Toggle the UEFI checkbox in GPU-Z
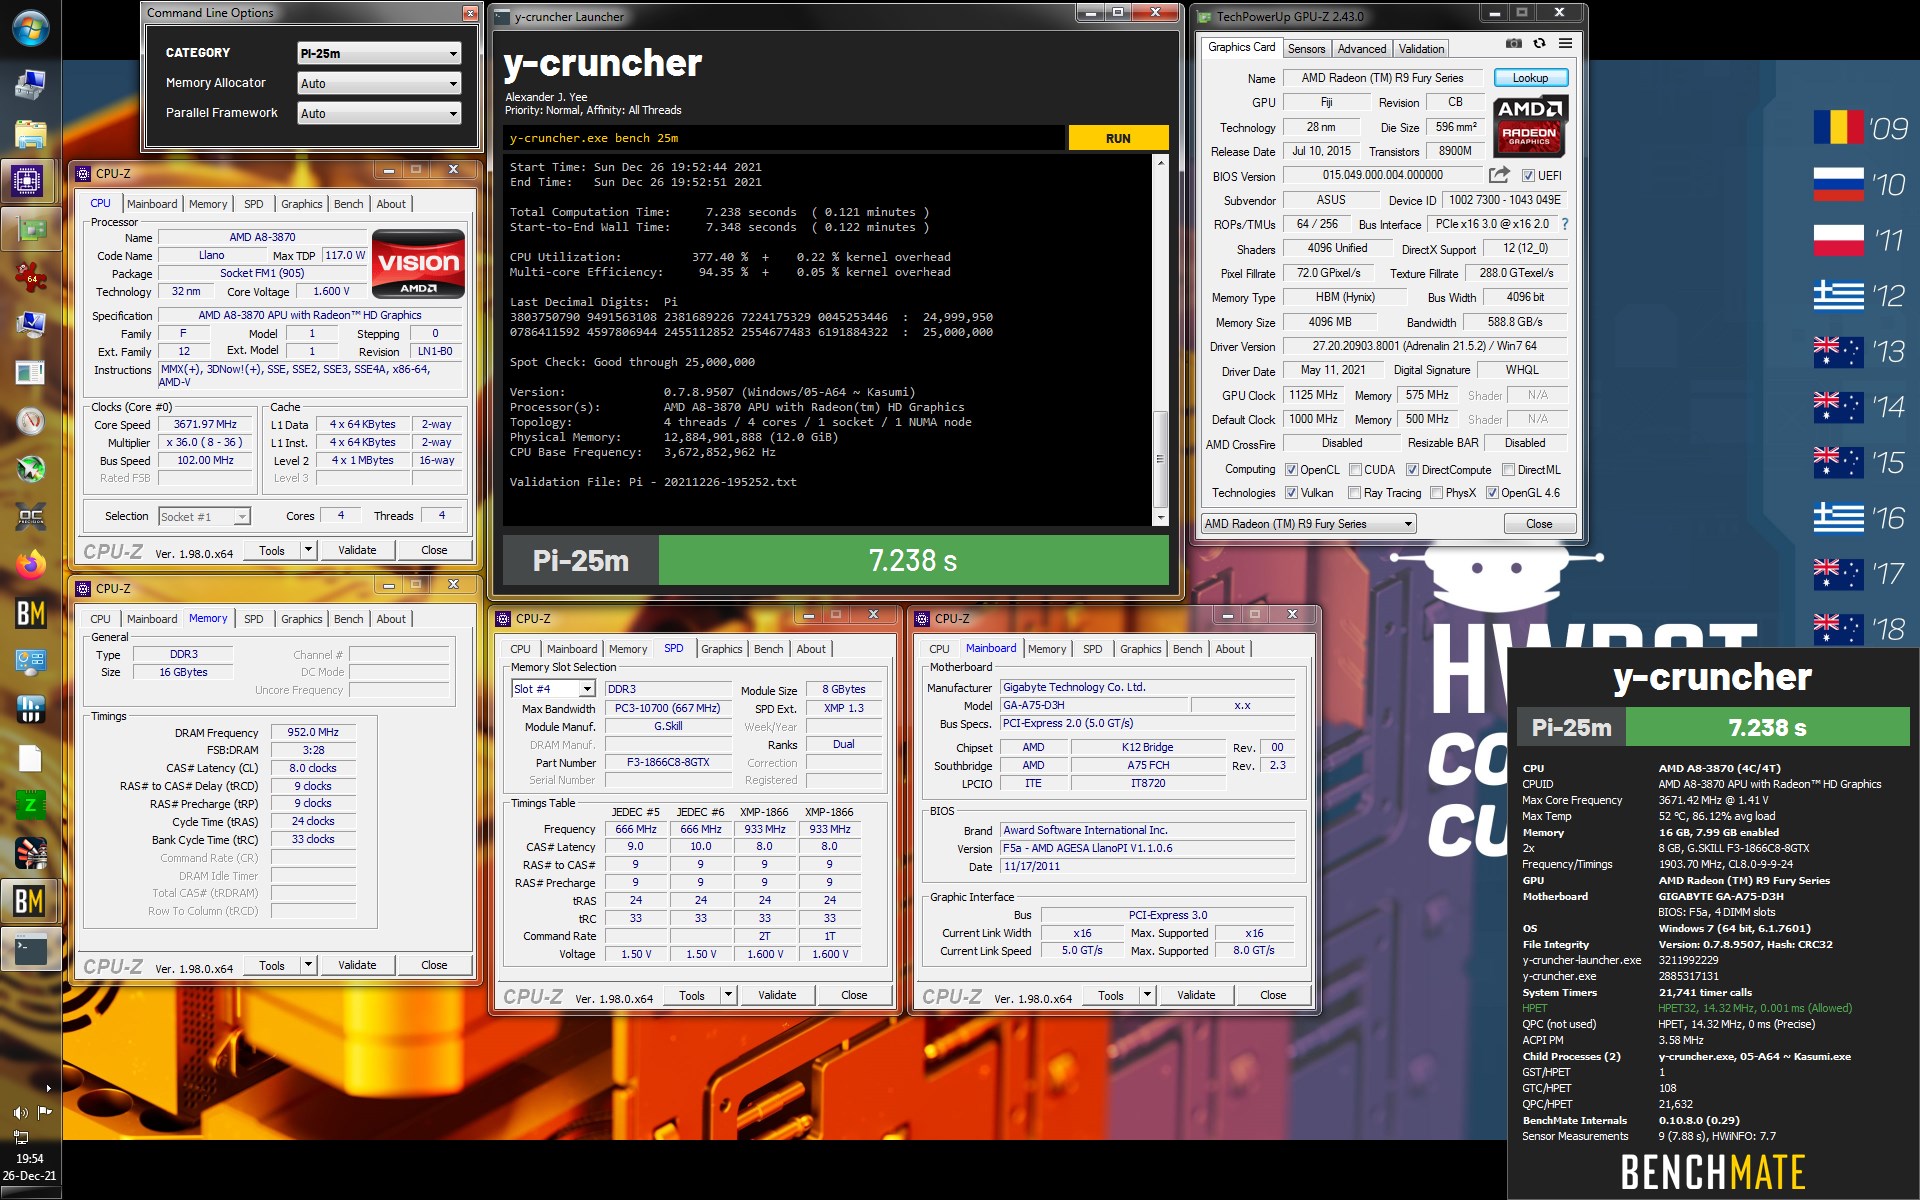Image resolution: width=1920 pixels, height=1200 pixels. coord(1528,176)
